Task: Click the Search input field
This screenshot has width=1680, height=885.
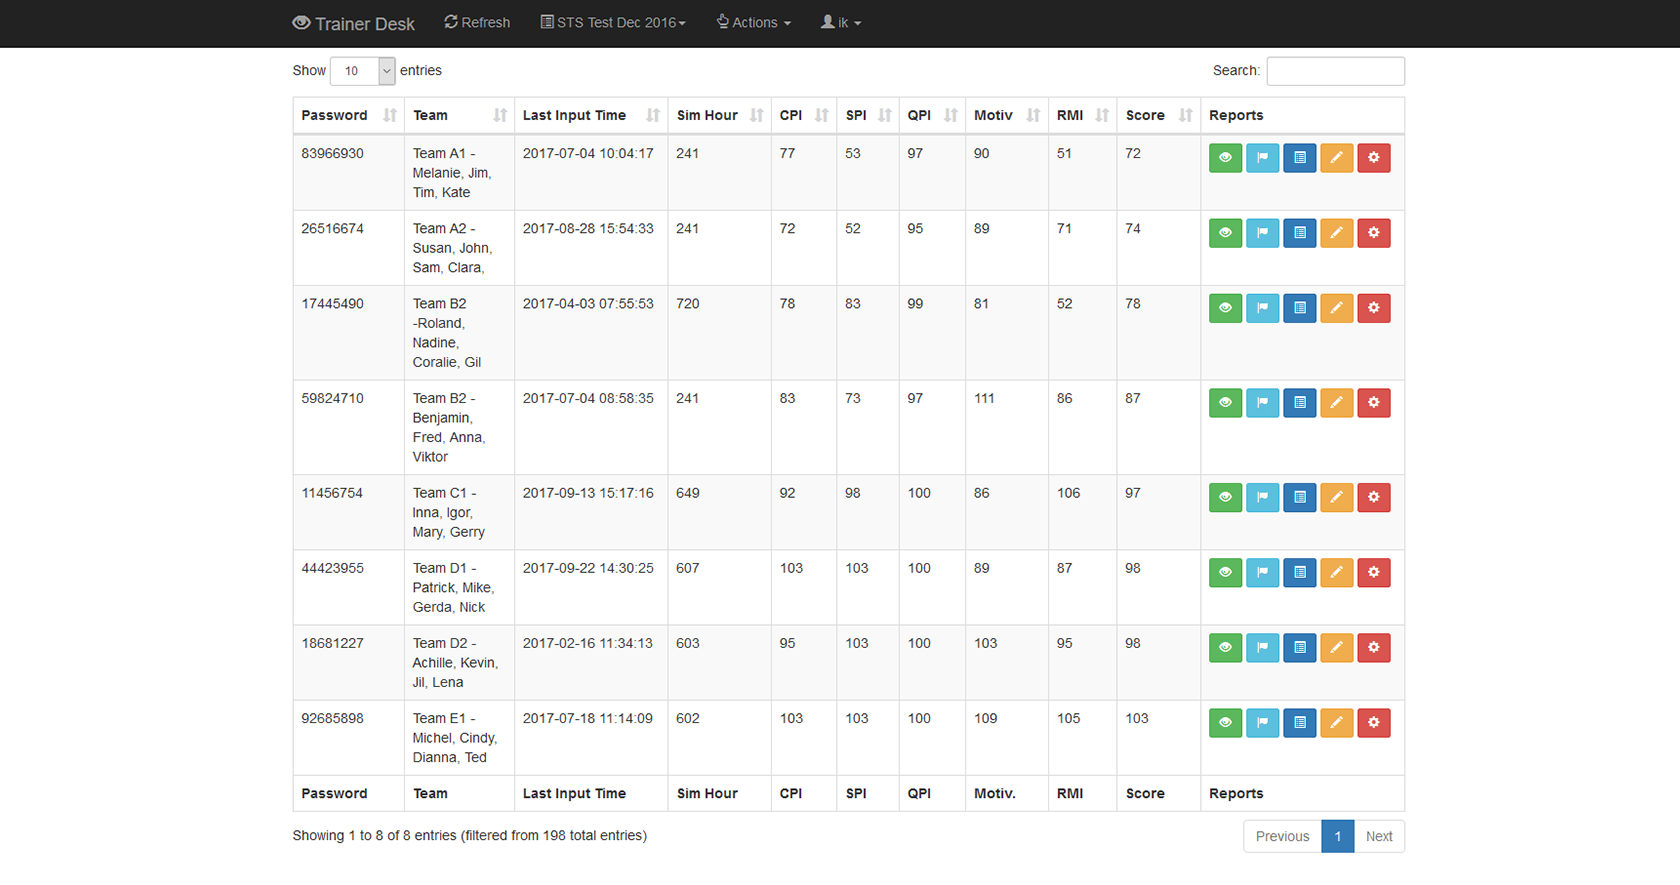Action: (x=1335, y=71)
